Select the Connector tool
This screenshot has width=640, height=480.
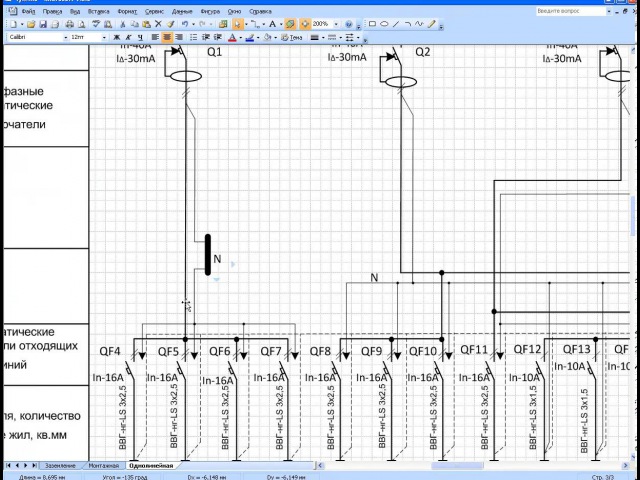255,24
